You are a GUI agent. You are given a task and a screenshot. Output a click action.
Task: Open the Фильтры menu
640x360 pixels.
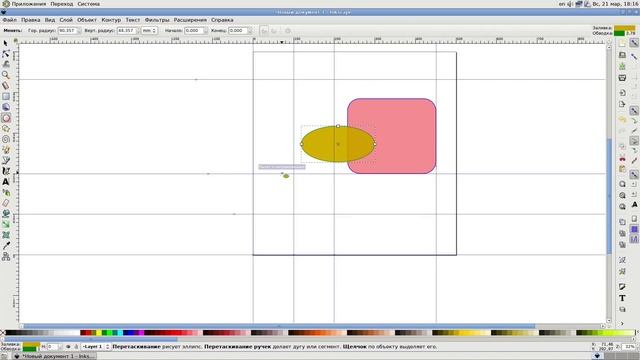(157, 20)
